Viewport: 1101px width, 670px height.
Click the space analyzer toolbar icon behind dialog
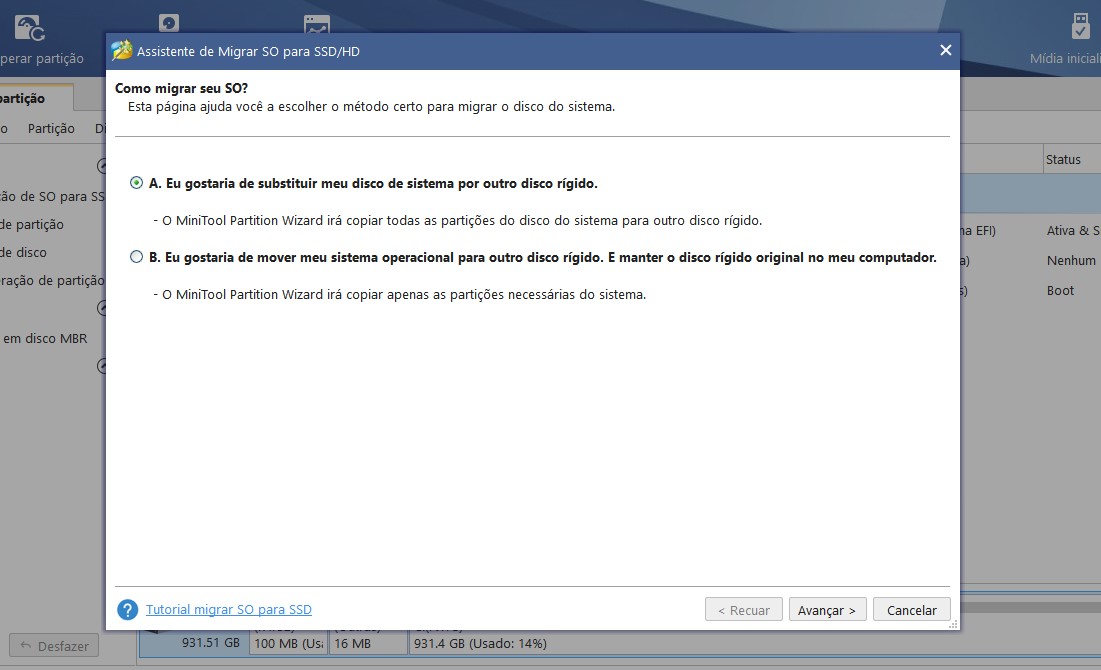coord(317,25)
